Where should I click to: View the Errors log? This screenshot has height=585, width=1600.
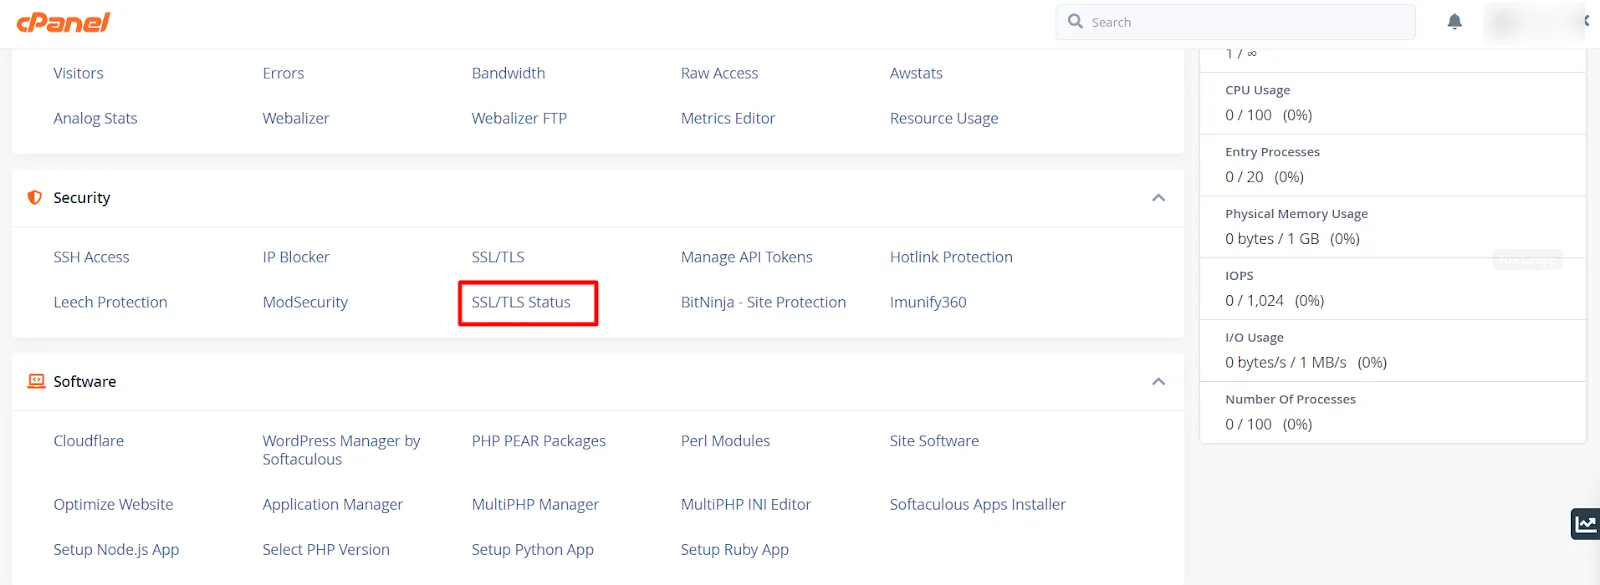point(283,73)
